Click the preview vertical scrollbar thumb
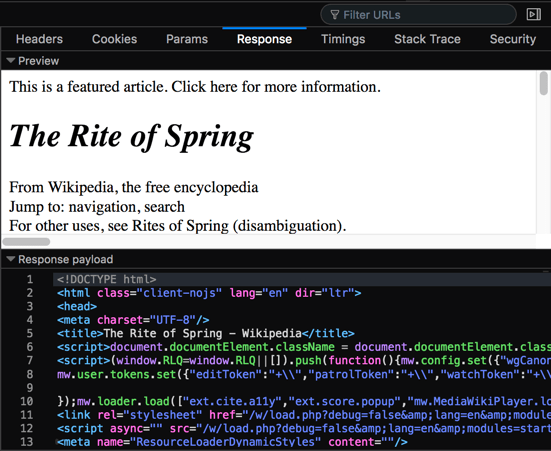 [544, 83]
